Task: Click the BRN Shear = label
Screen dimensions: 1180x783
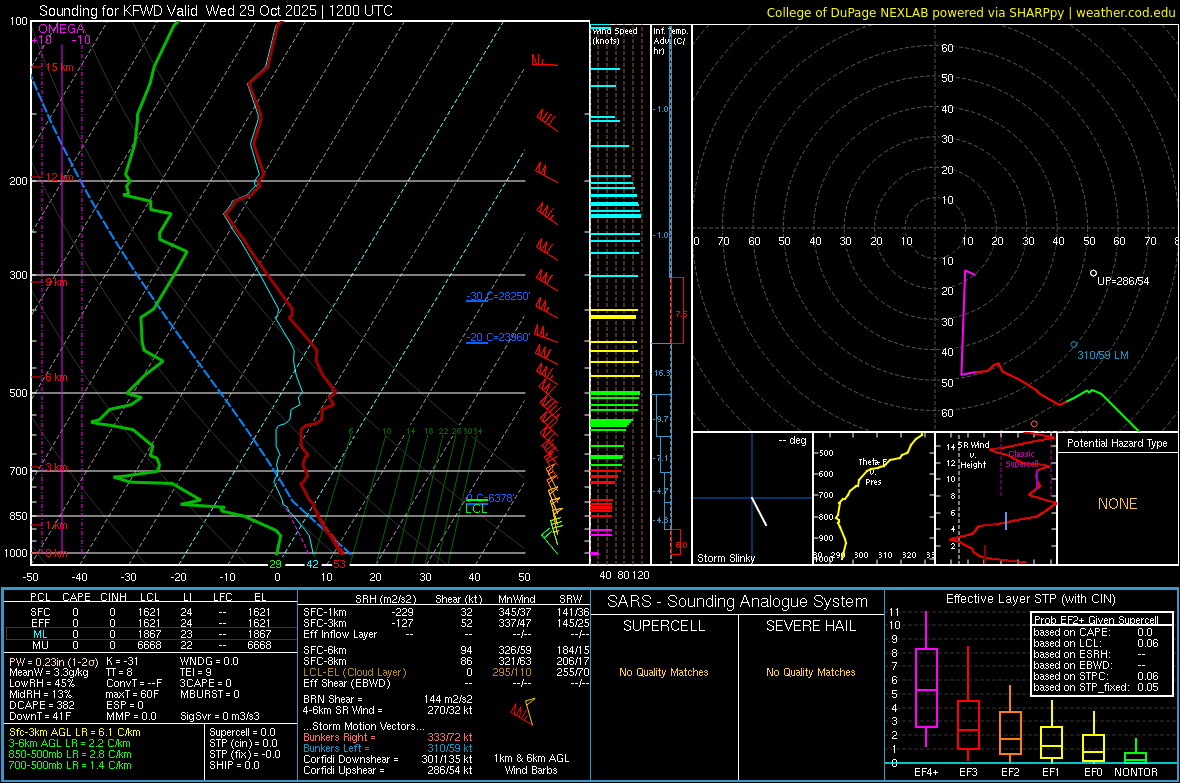Action: click(x=333, y=699)
